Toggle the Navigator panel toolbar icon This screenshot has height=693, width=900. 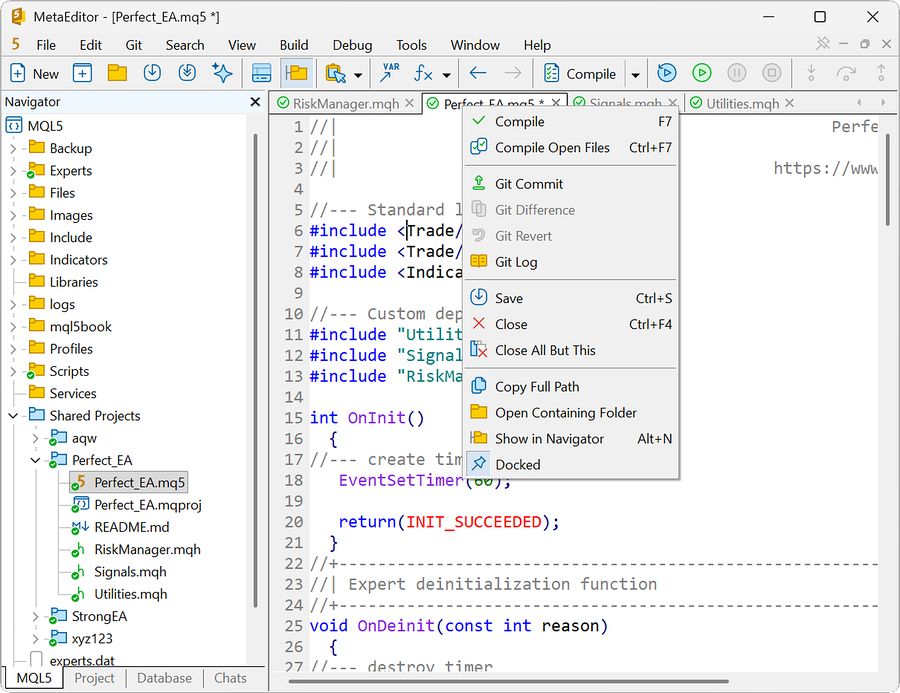tap(297, 73)
